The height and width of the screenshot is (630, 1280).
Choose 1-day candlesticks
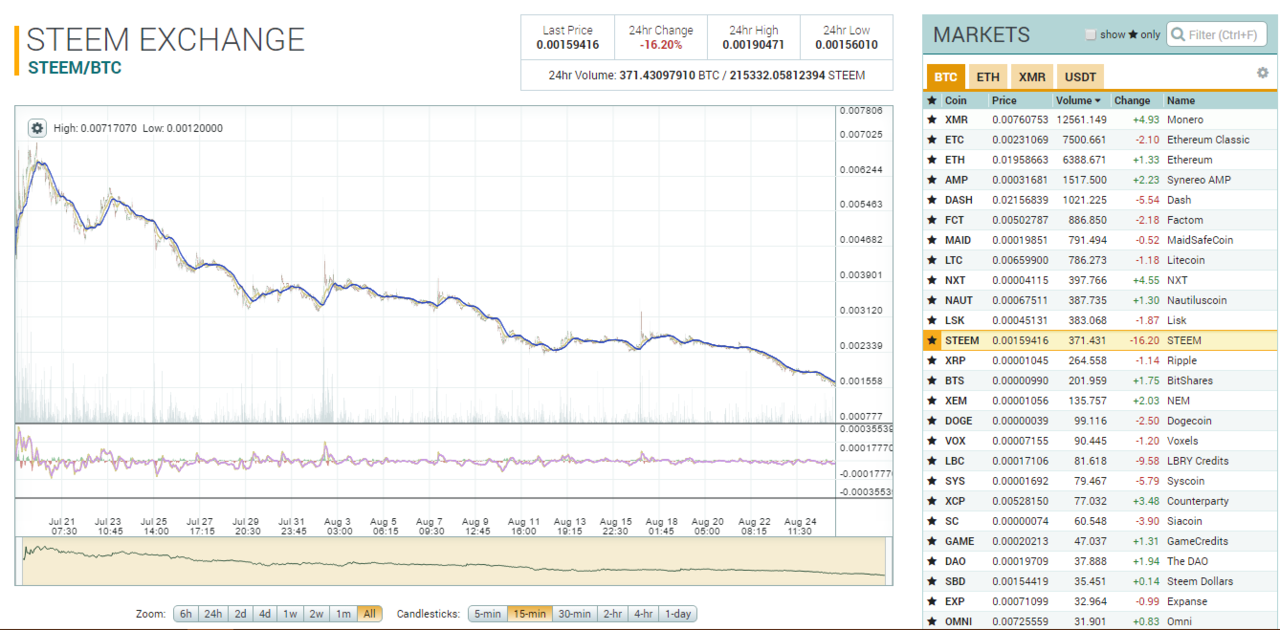677,613
